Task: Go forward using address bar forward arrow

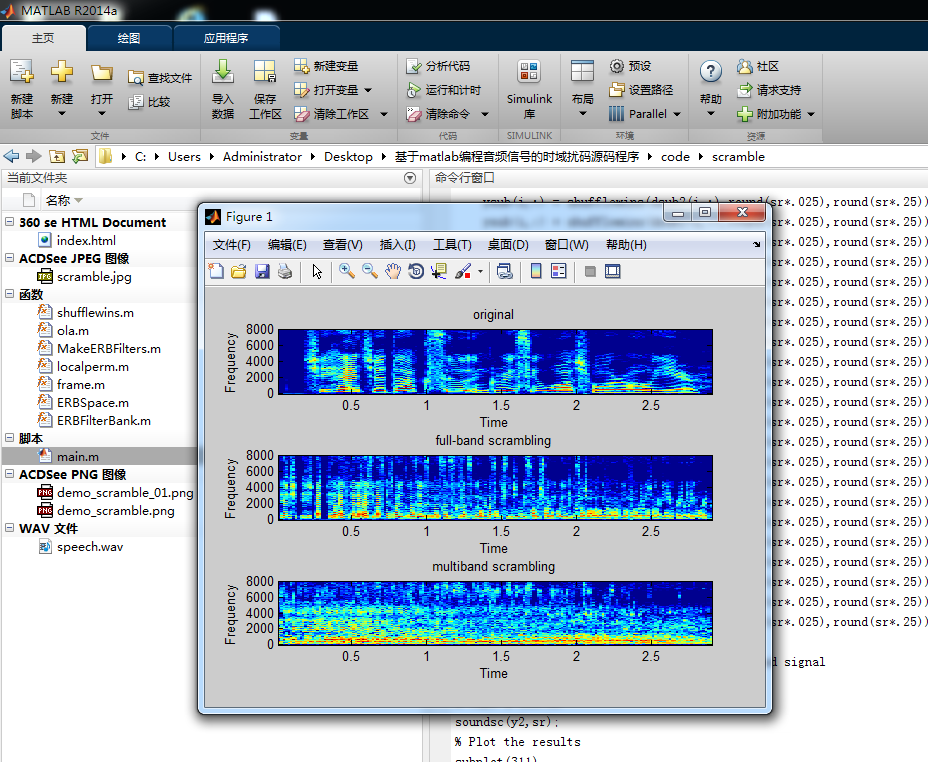Action: 34,156
